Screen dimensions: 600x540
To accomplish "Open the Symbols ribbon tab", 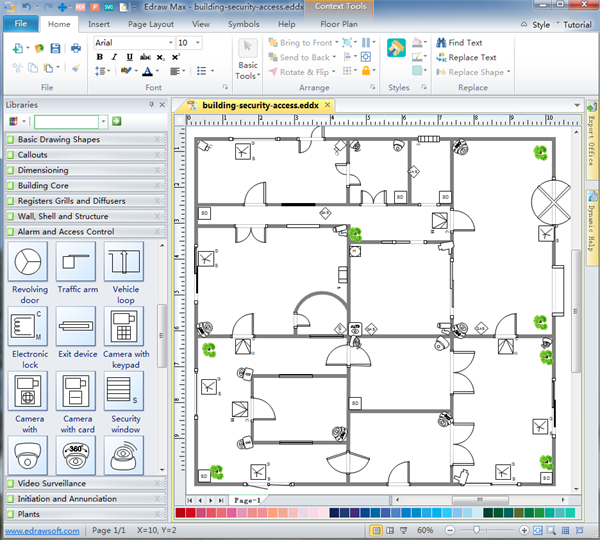I will [242, 23].
